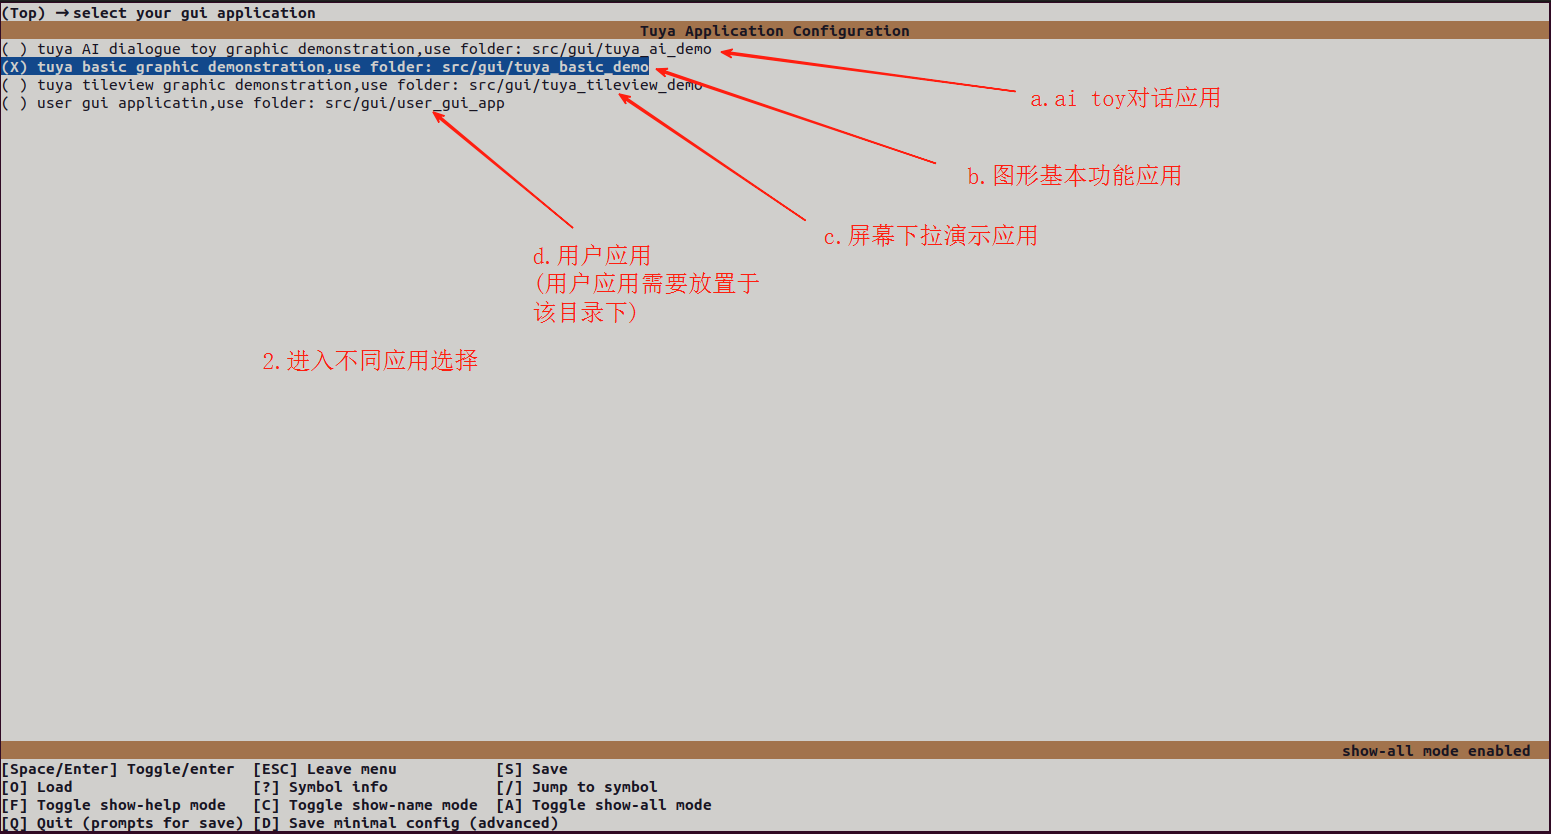Viewport: 1551px width, 834px height.
Task: Click the [Q] Quit (prompts for save) hint
Action: pos(123,823)
